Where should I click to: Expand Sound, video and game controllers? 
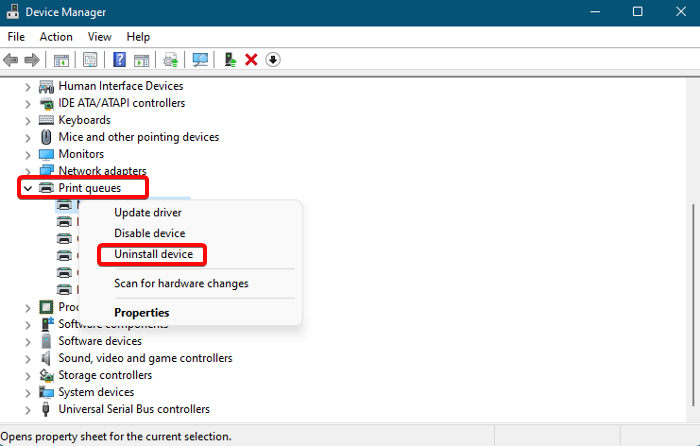point(27,358)
